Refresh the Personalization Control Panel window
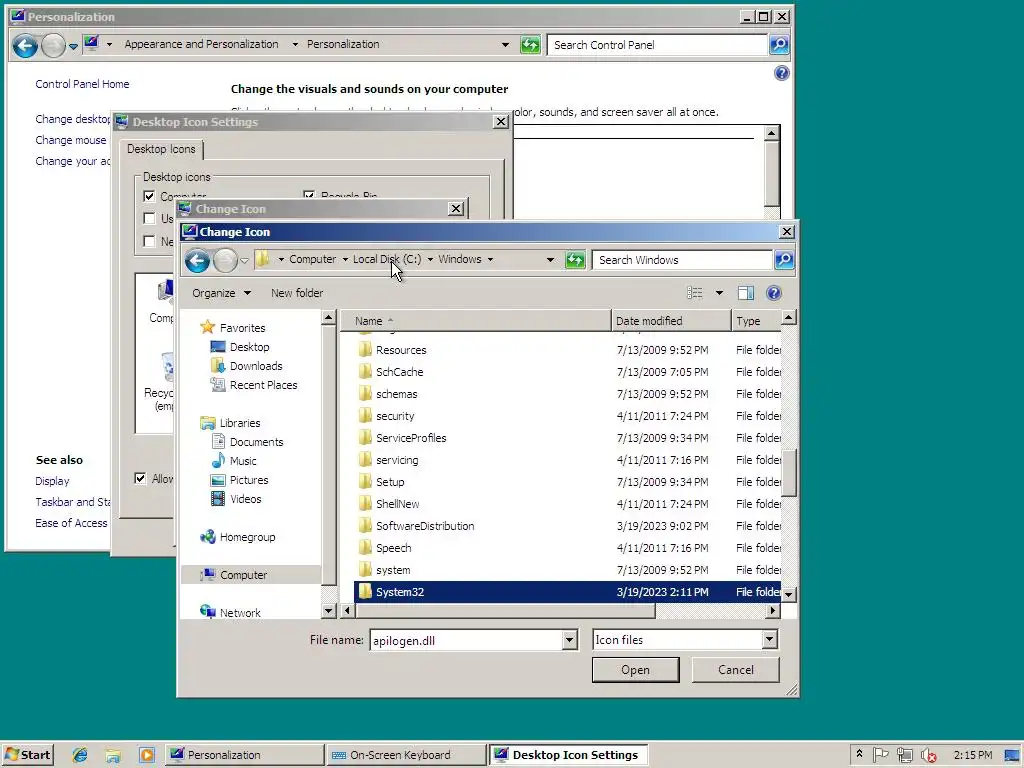 (x=530, y=44)
